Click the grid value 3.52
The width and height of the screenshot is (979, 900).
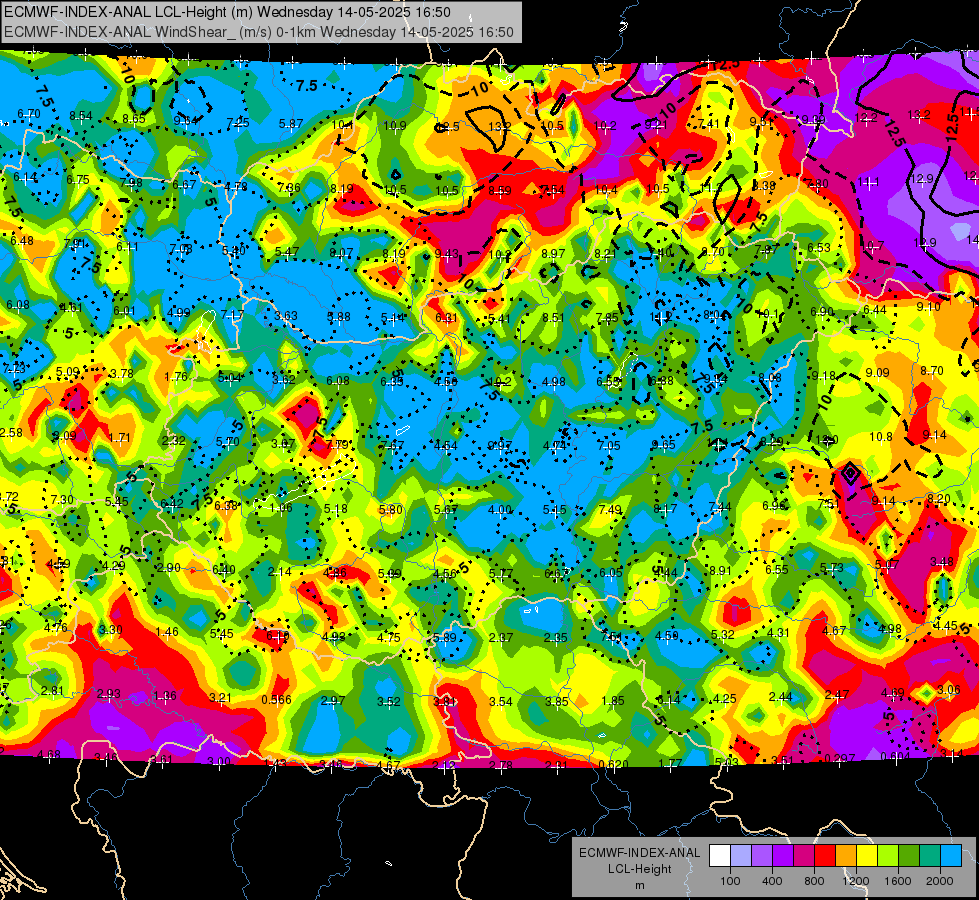388,701
